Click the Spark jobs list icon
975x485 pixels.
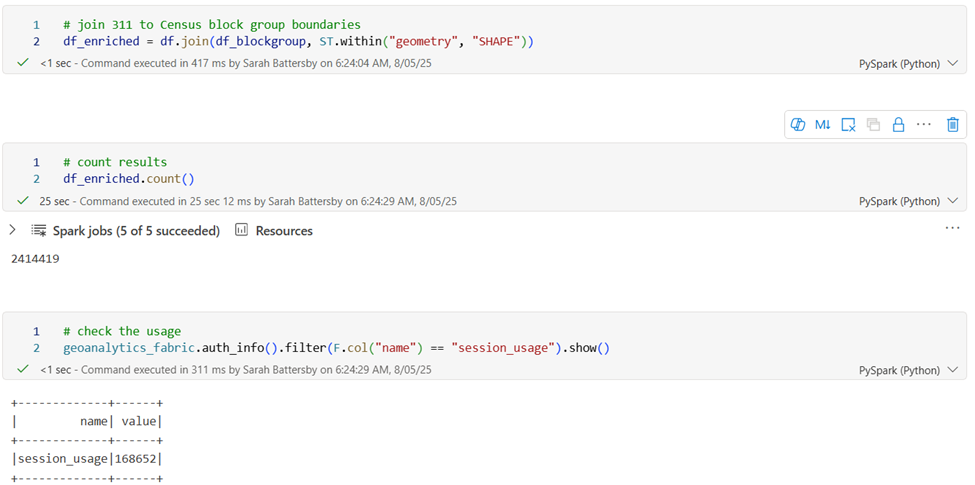coord(39,231)
